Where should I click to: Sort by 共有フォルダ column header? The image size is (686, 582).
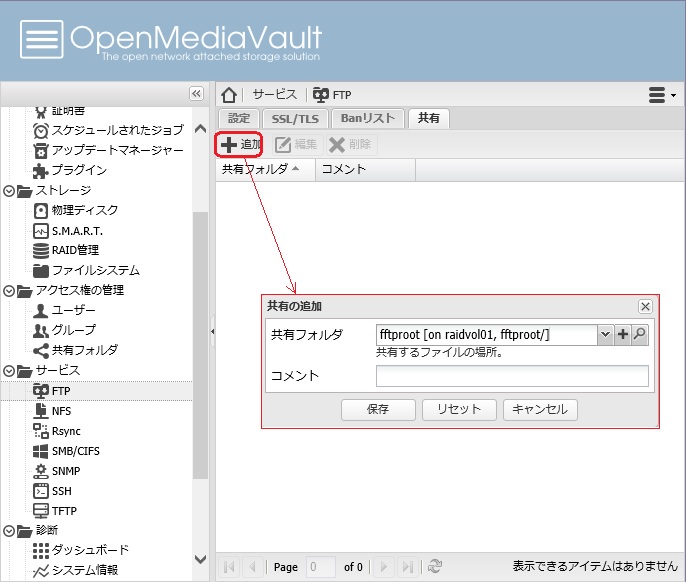tap(266, 170)
